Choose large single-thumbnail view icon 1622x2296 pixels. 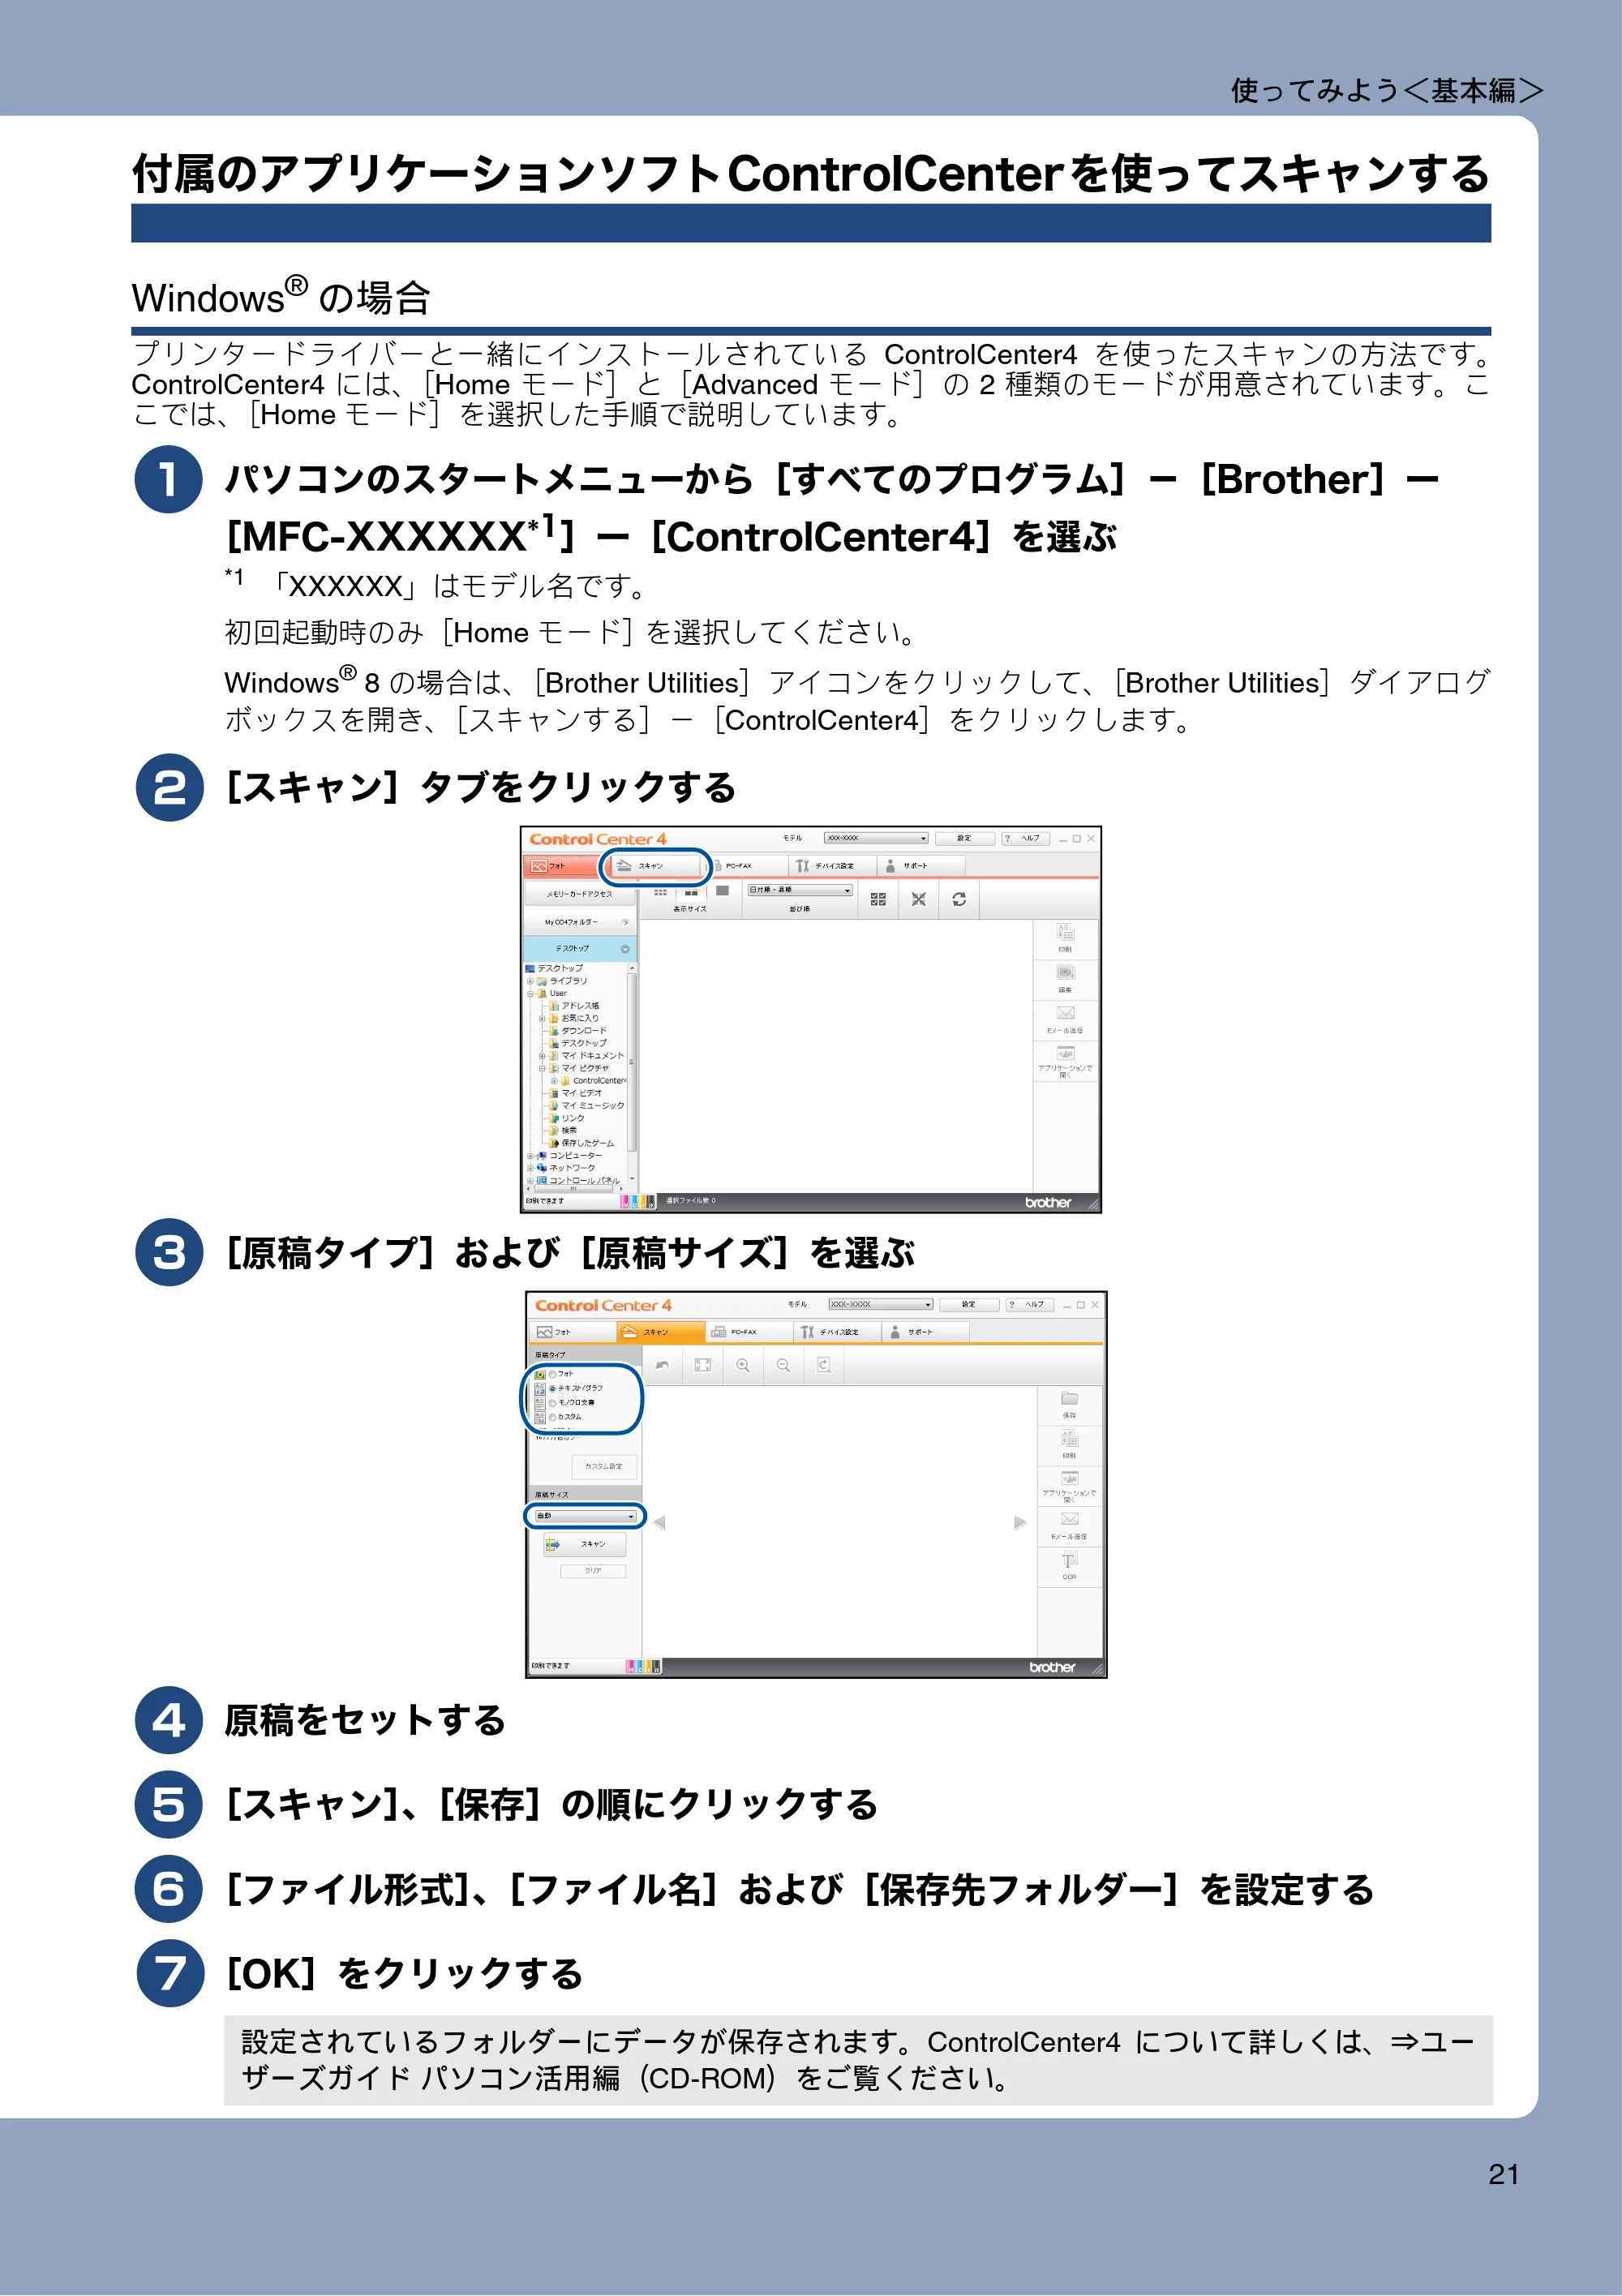click(722, 890)
